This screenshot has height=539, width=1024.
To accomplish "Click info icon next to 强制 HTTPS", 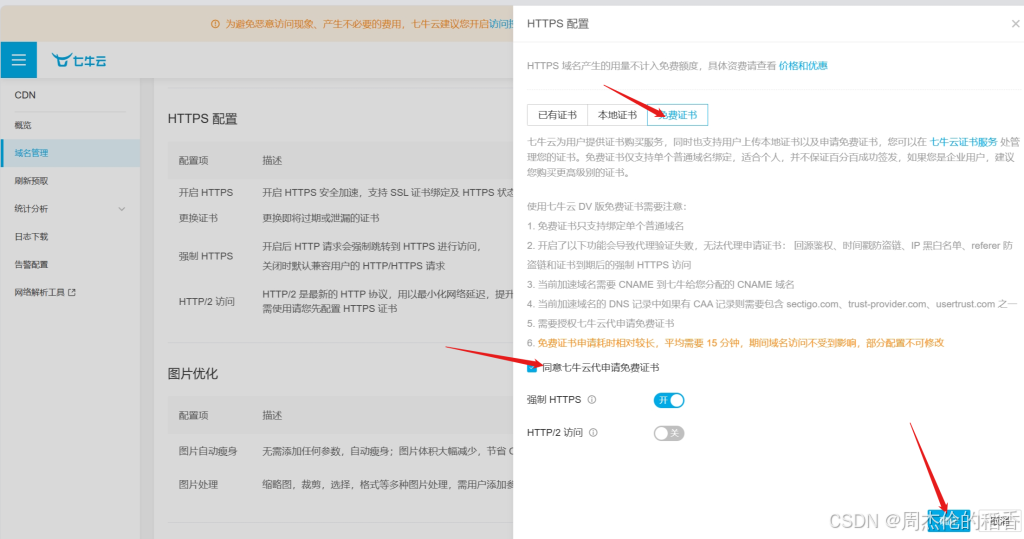I will pyautogui.click(x=592, y=399).
